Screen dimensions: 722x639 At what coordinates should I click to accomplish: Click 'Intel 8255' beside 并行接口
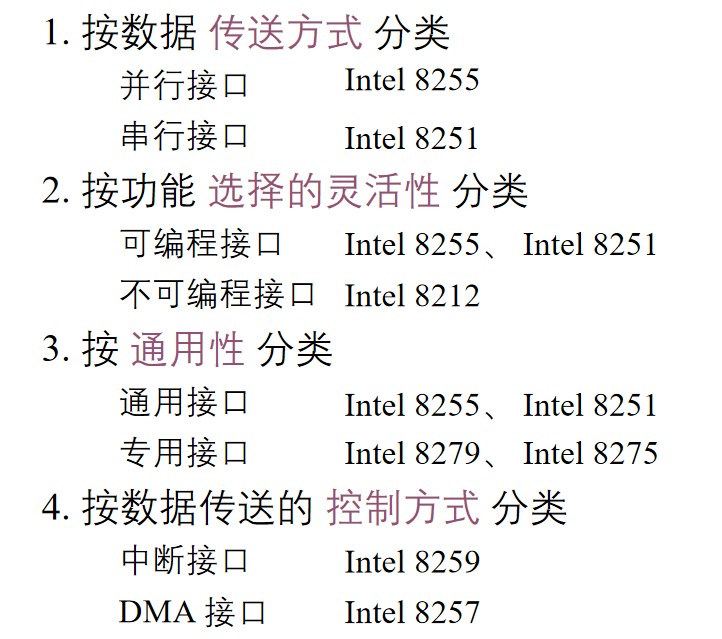[x=412, y=81]
